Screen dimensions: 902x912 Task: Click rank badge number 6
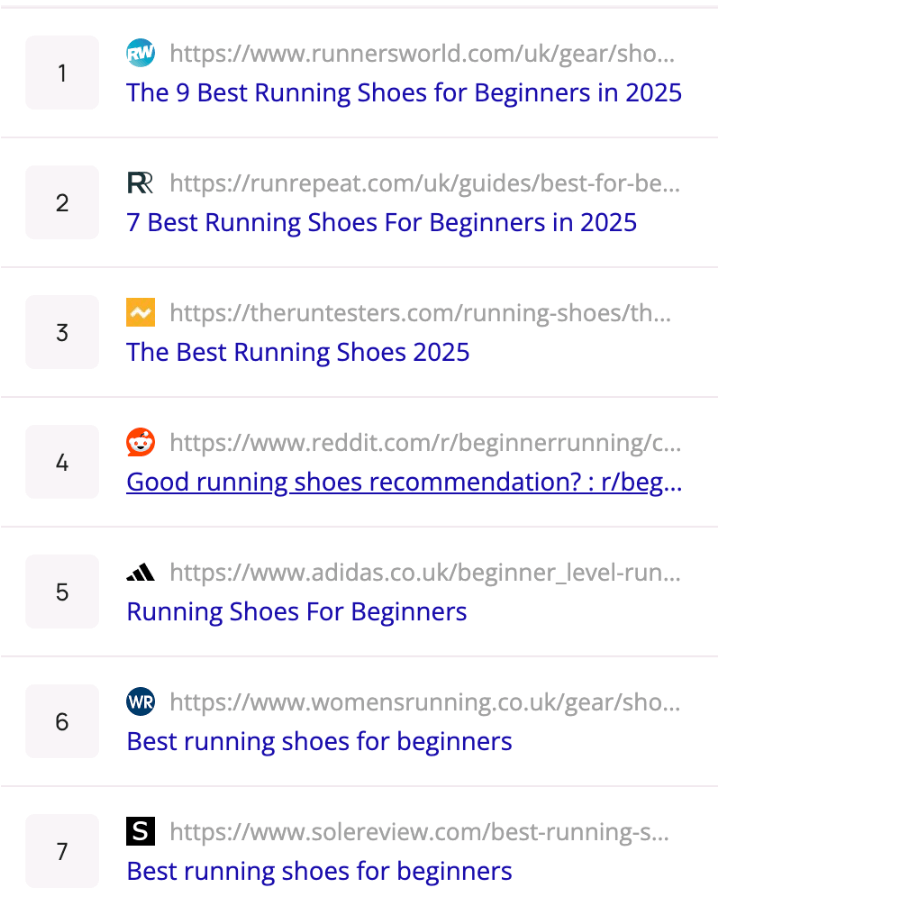coord(62,721)
